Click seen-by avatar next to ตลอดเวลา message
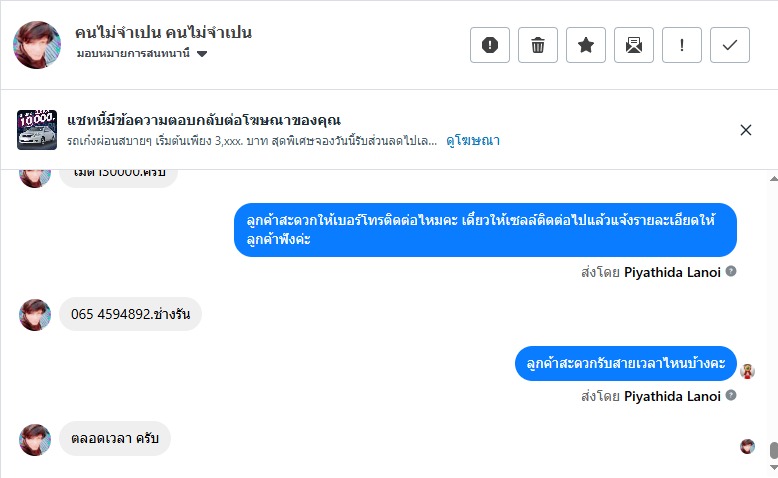The height and width of the screenshot is (478, 778). pos(747,446)
